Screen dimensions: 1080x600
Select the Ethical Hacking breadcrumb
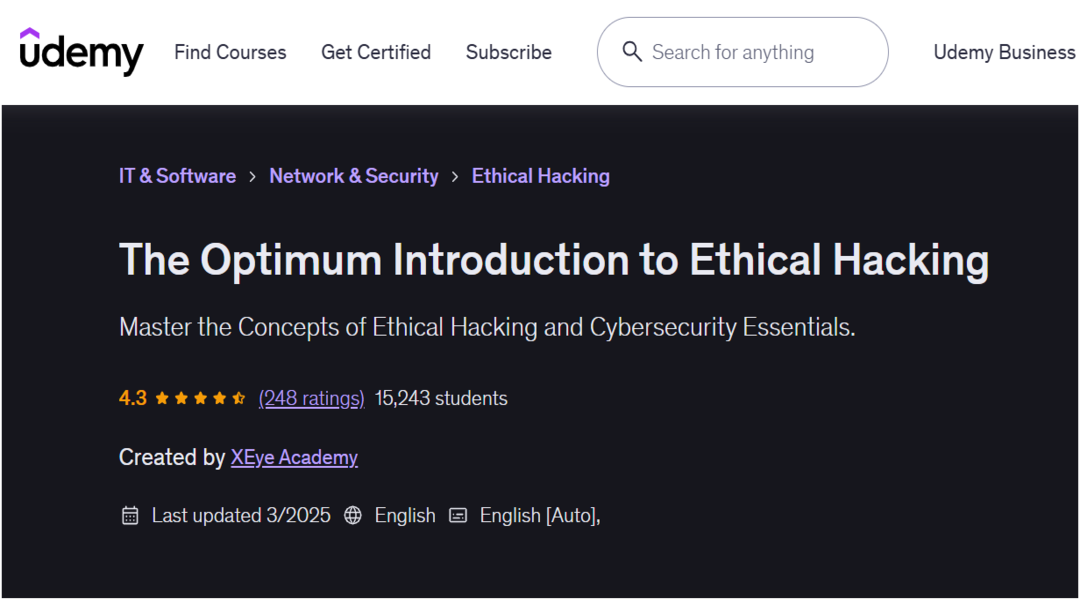541,176
